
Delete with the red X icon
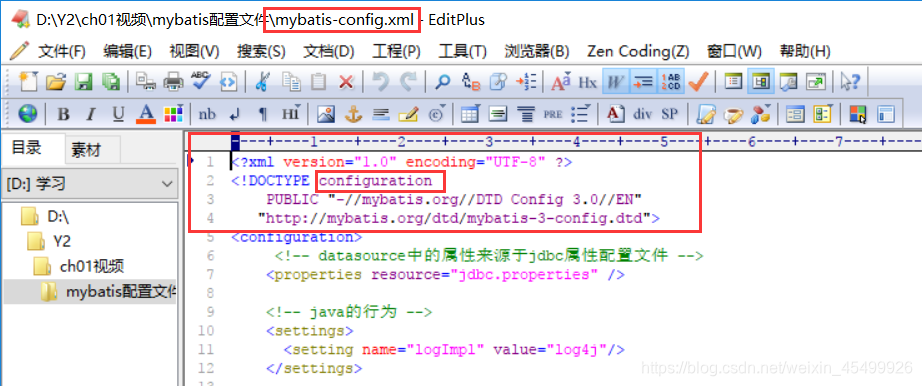coord(346,82)
